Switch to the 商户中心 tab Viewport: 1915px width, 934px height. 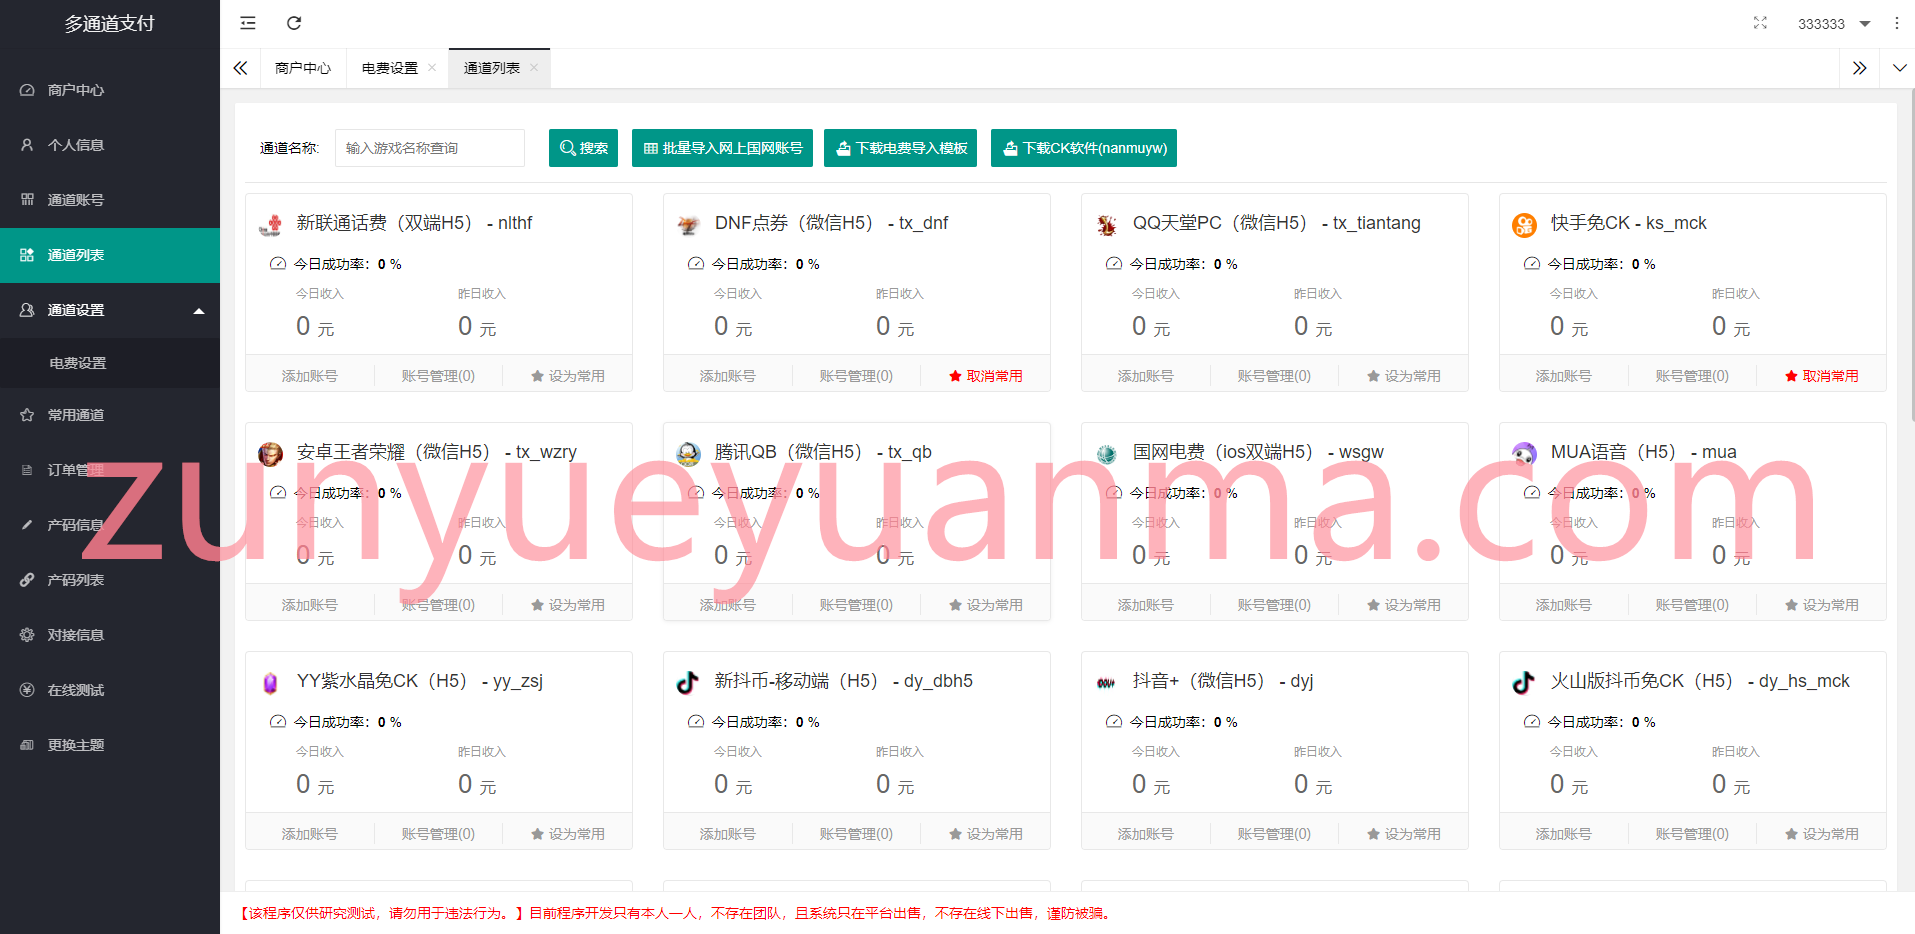(303, 68)
